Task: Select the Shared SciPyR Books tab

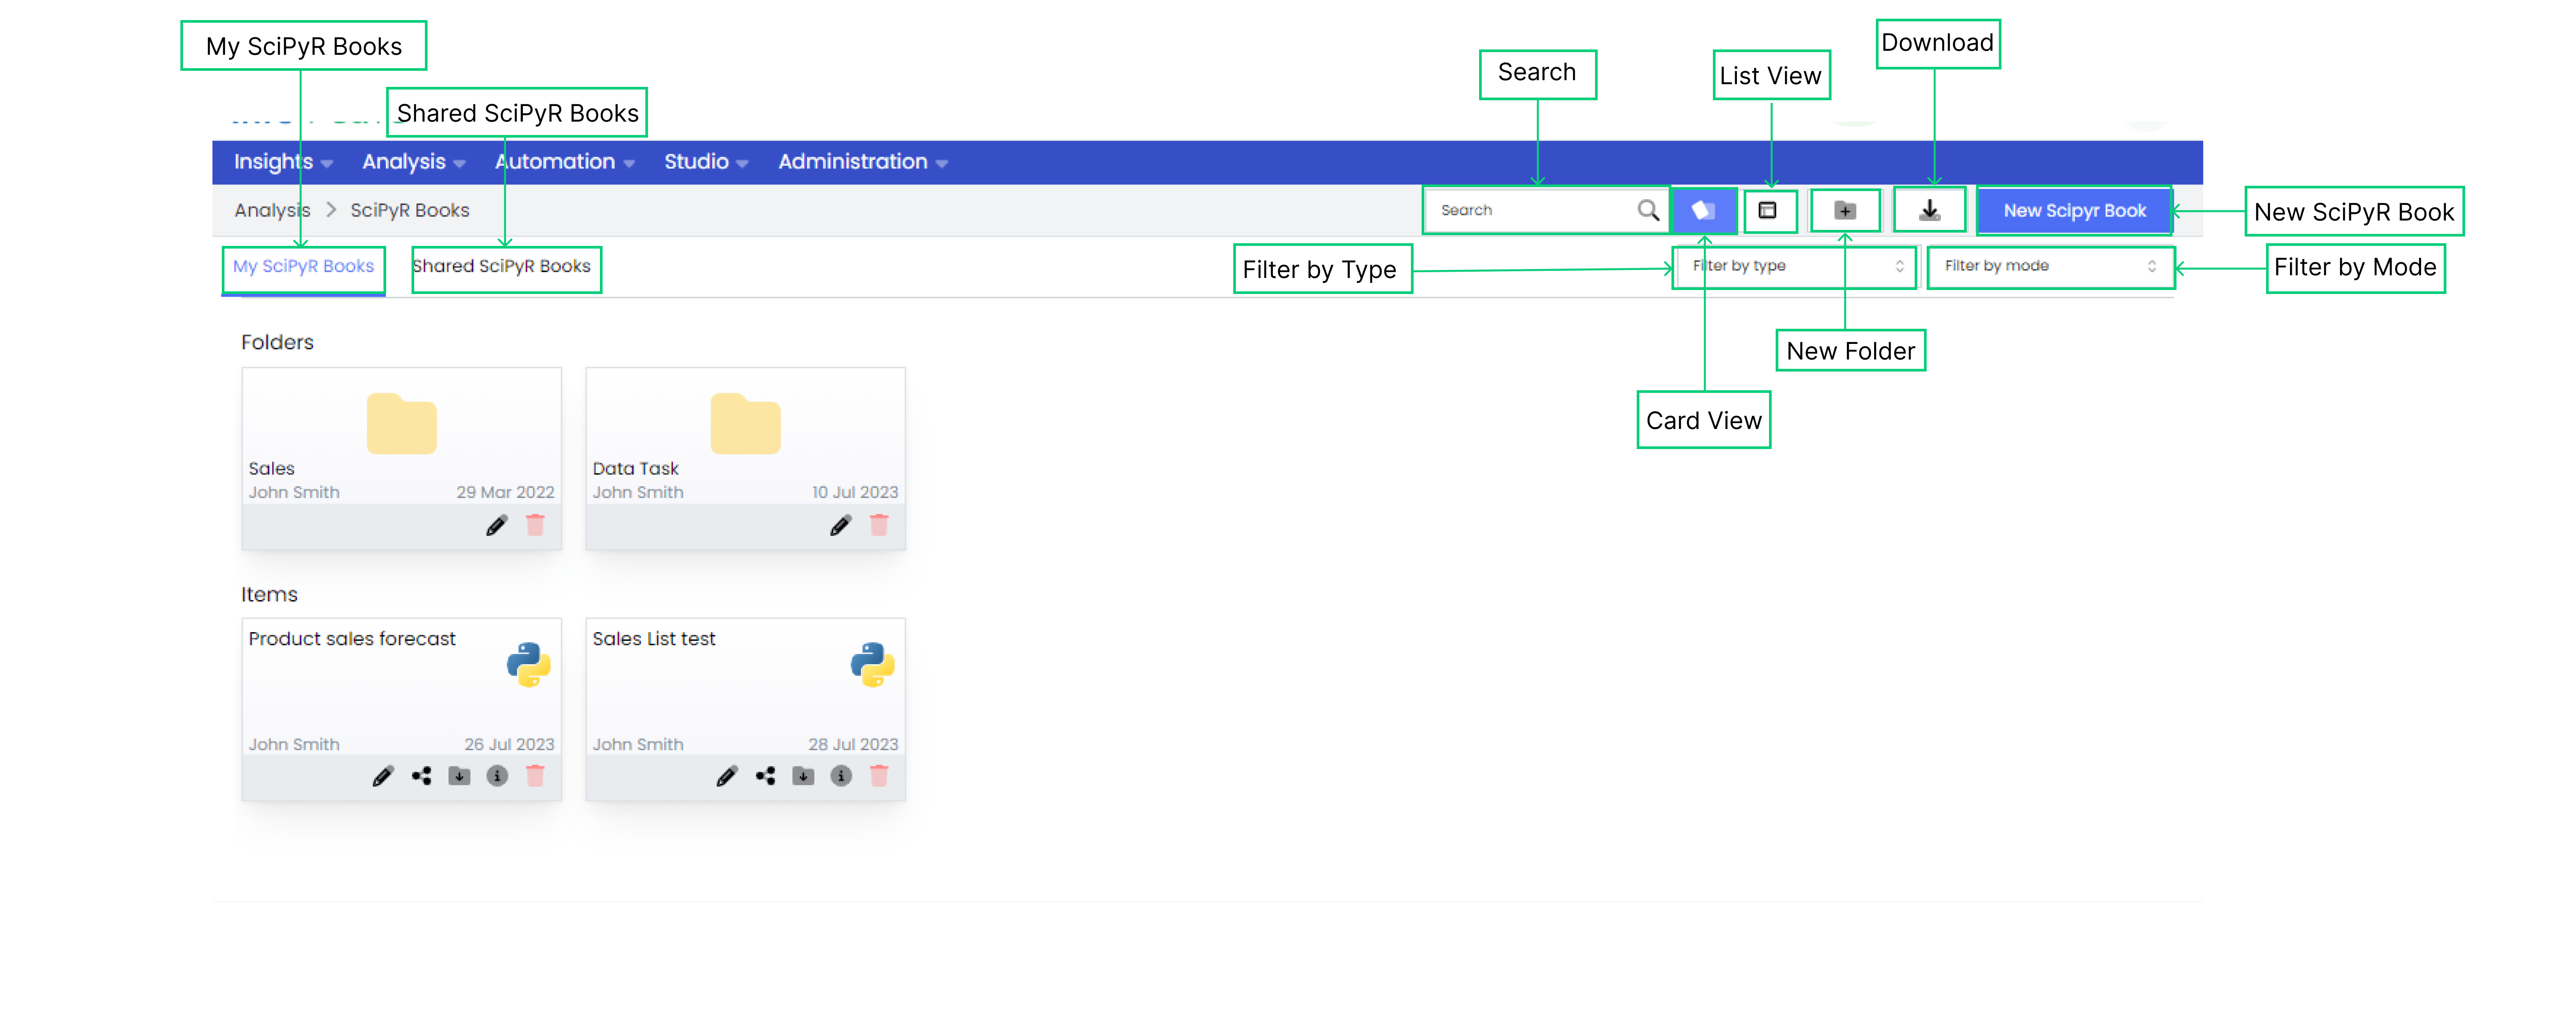Action: click(502, 266)
